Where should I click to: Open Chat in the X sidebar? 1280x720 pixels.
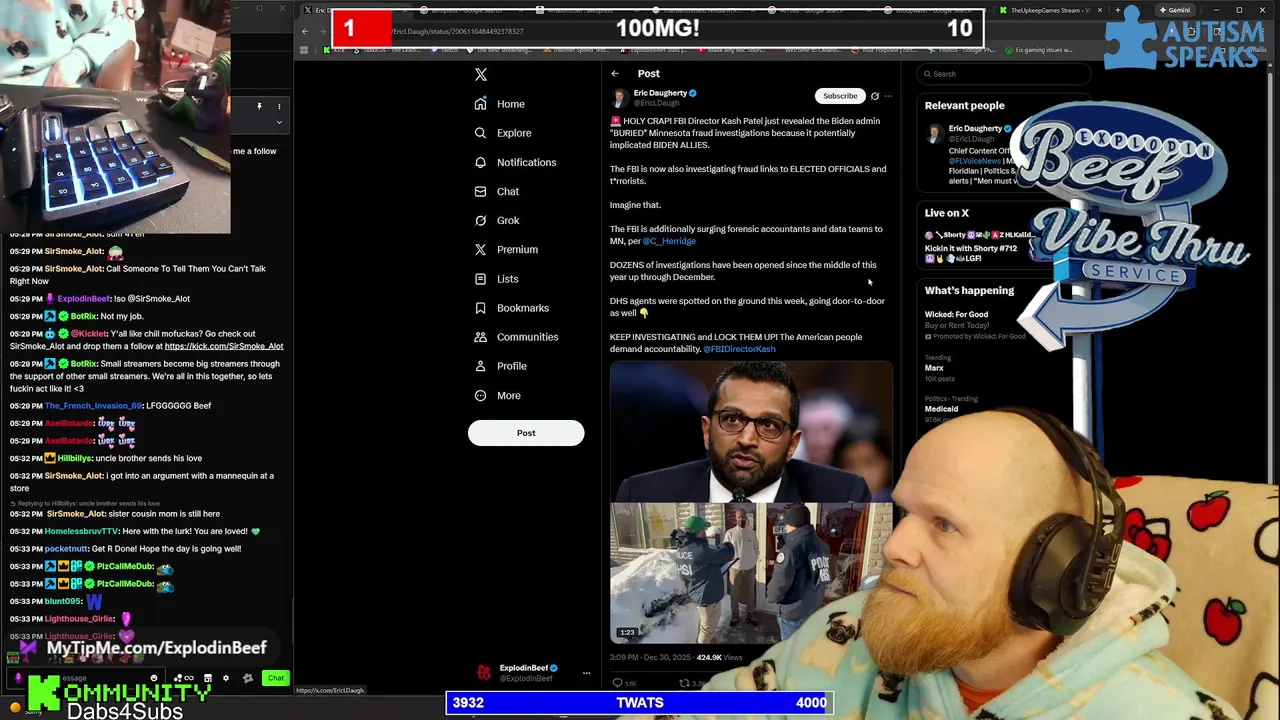click(x=496, y=191)
